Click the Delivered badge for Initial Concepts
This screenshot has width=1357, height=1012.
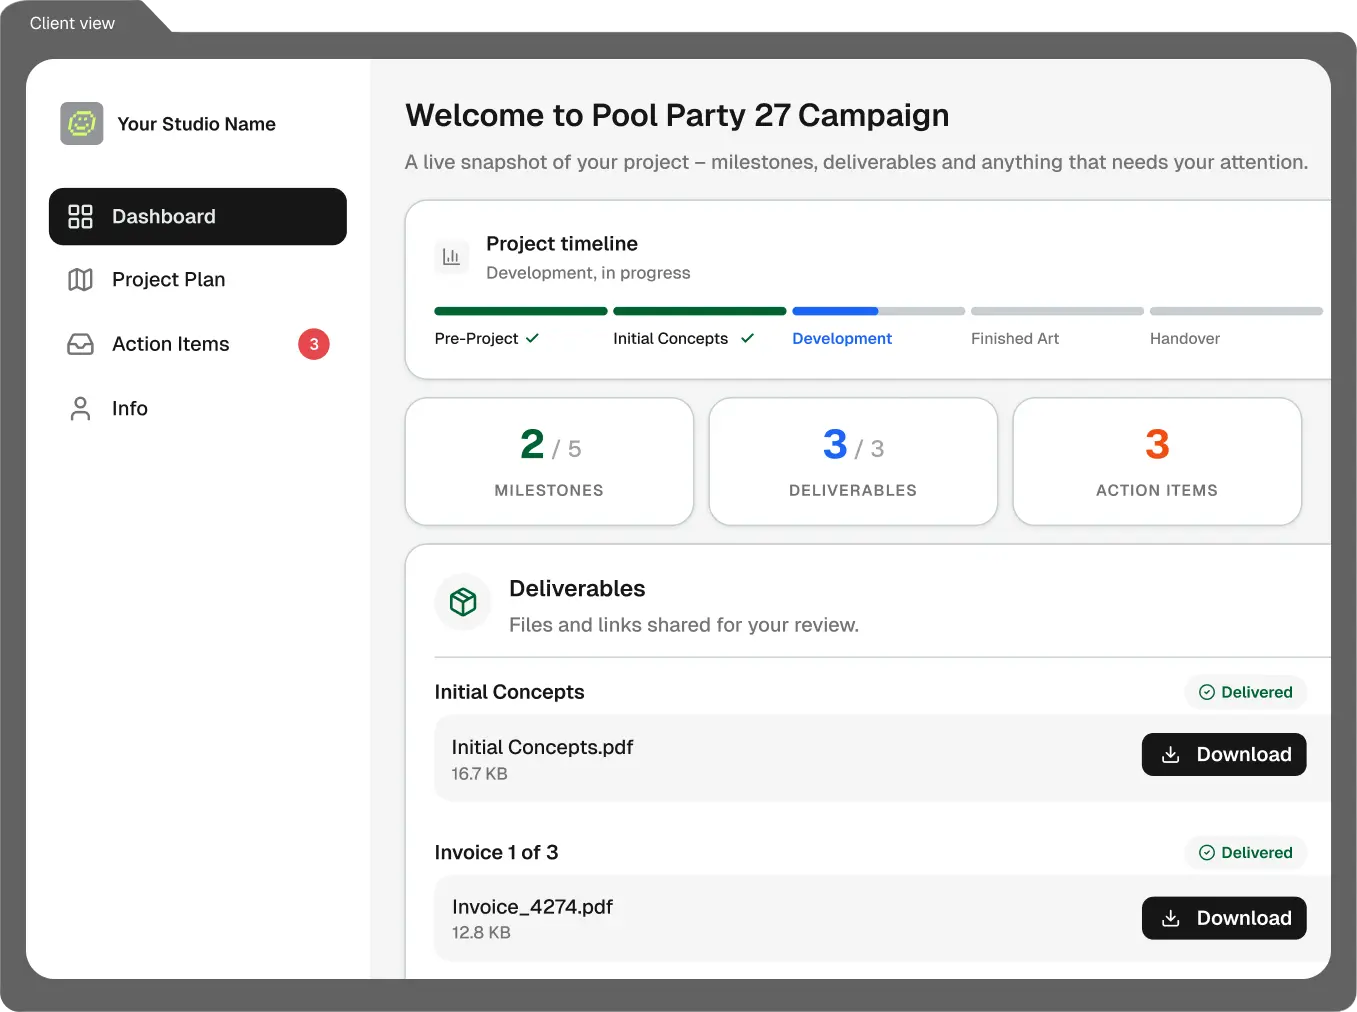click(x=1246, y=692)
